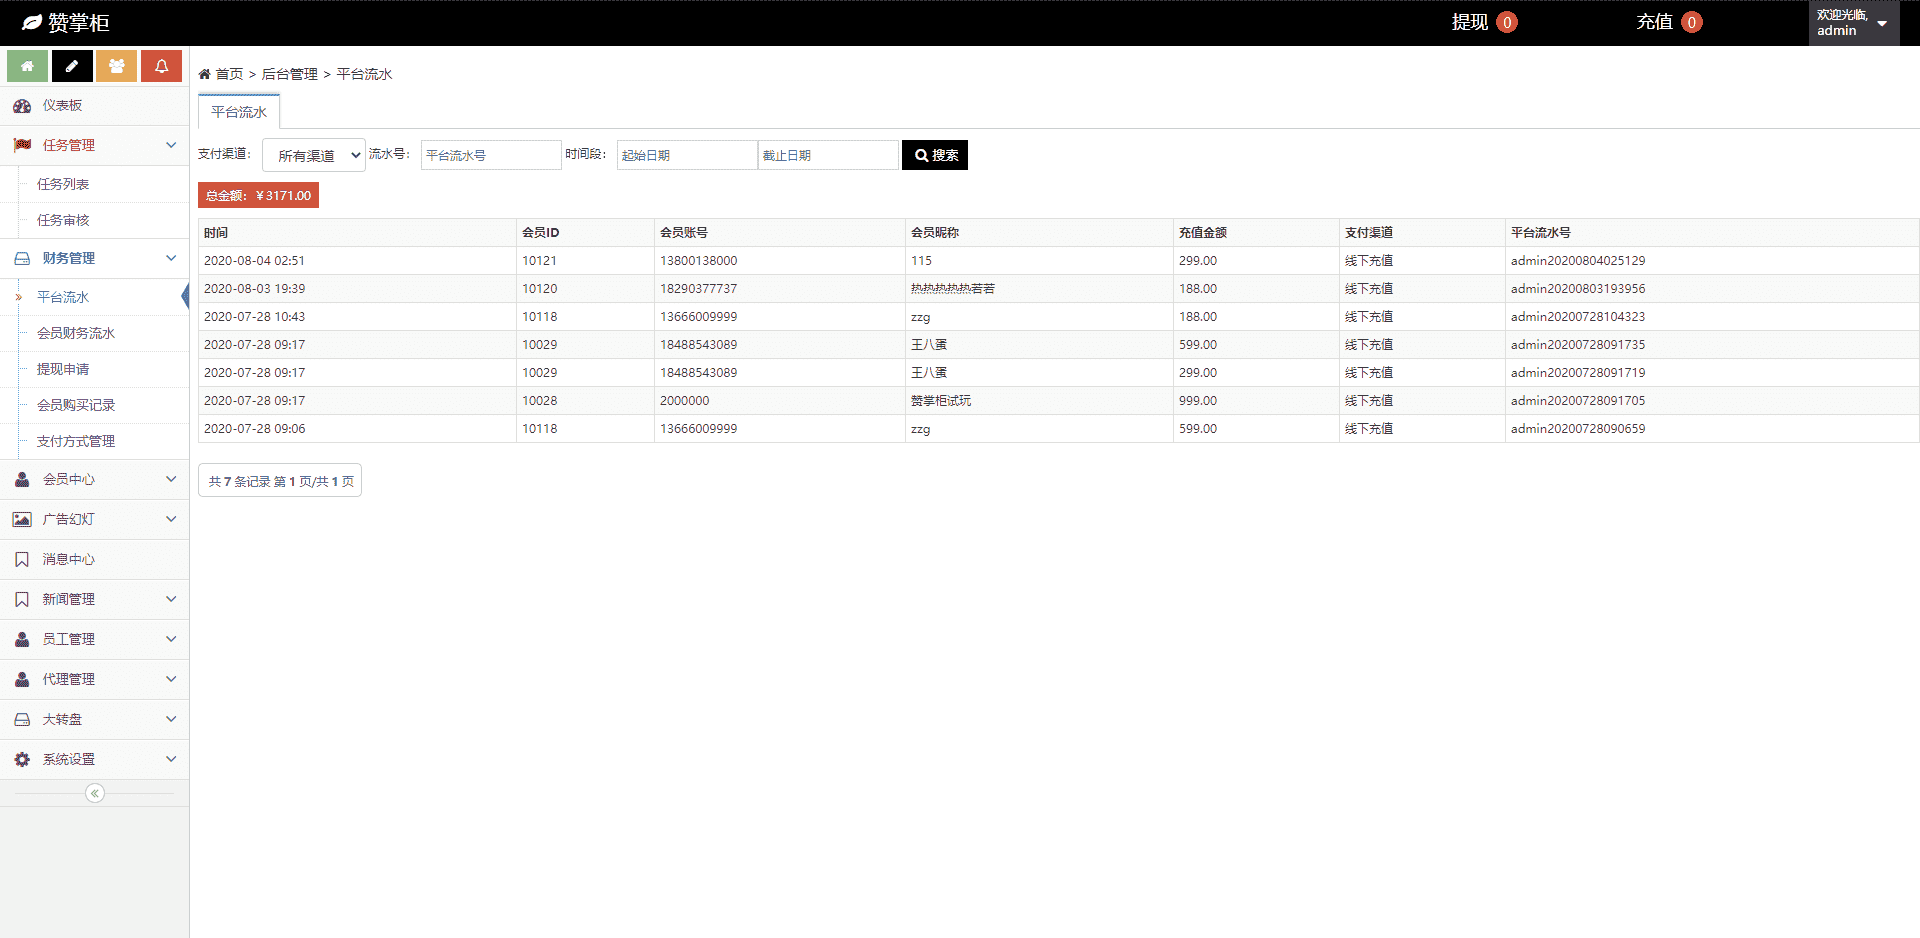Click the 广告幻灯 image icon
1920x938 pixels.
pos(22,520)
